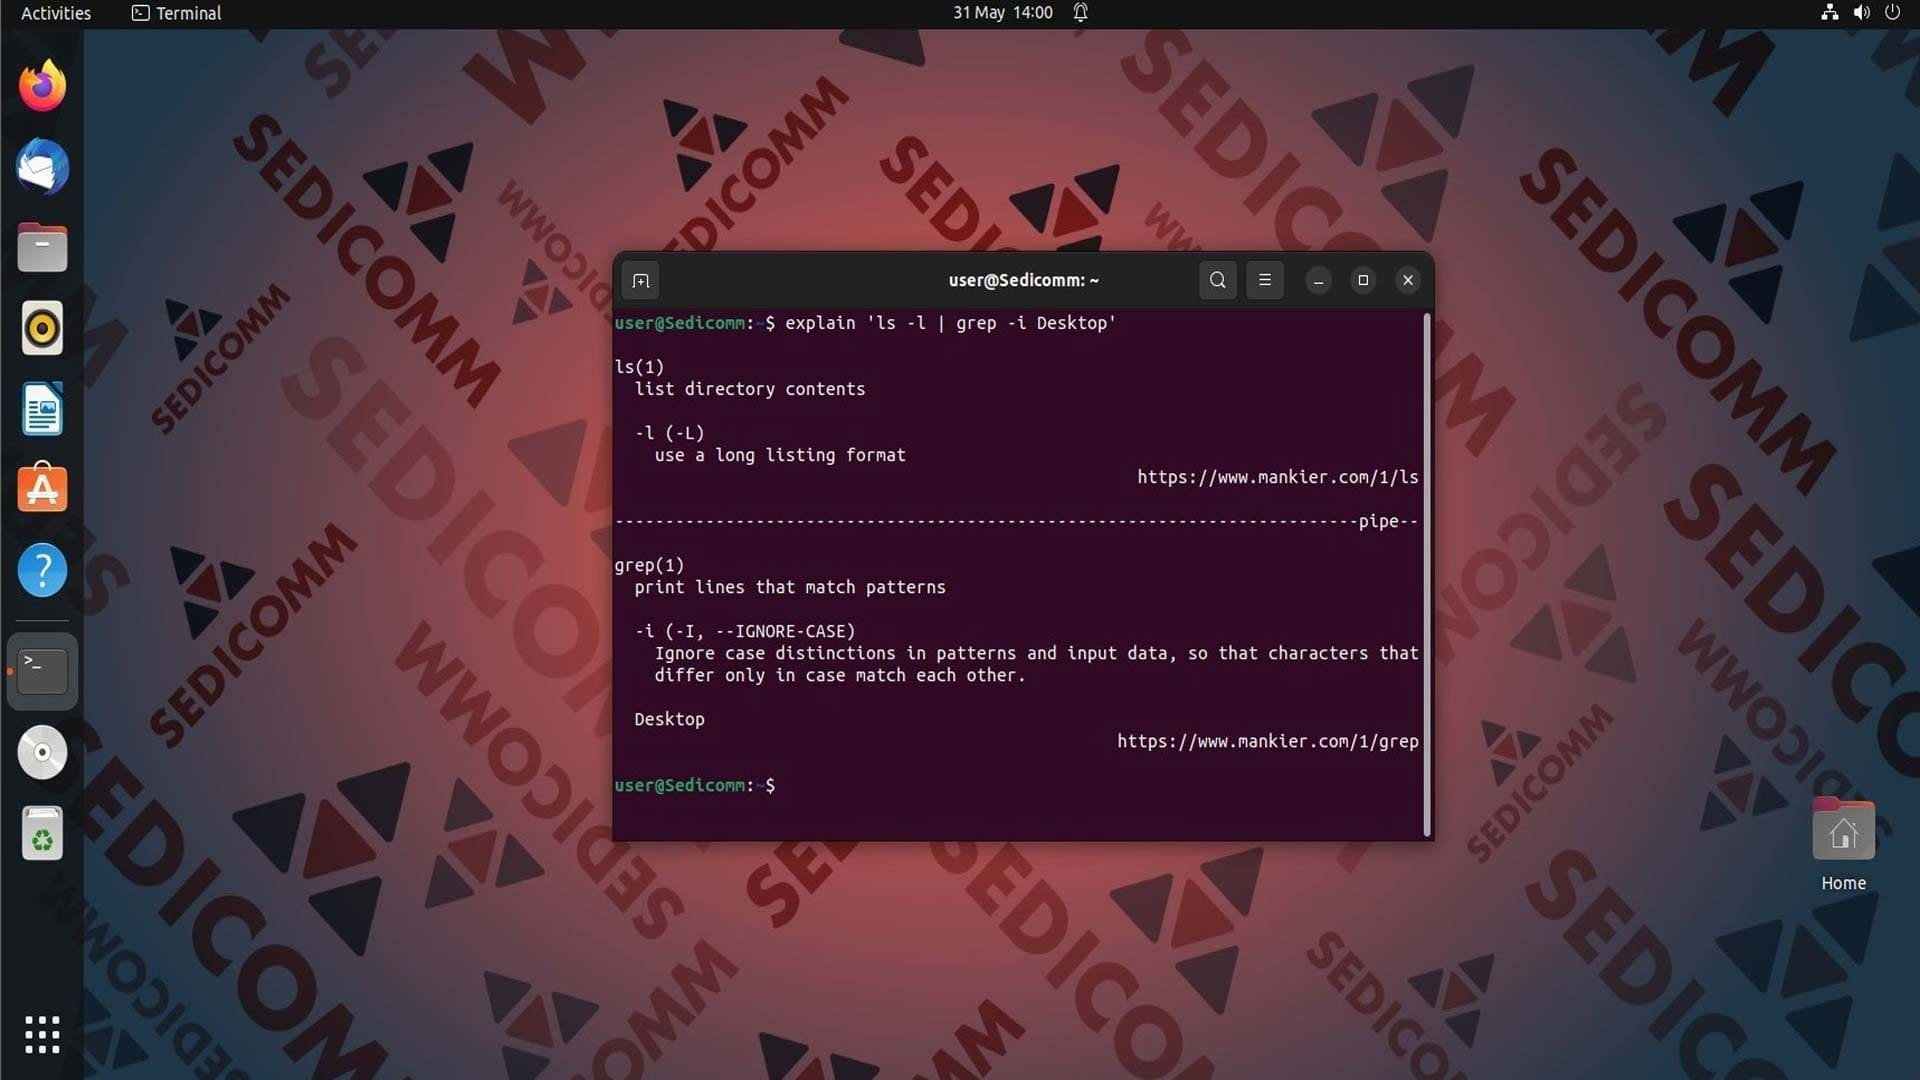Open Firefox from the dock
1920x1080 pixels.
tap(42, 86)
